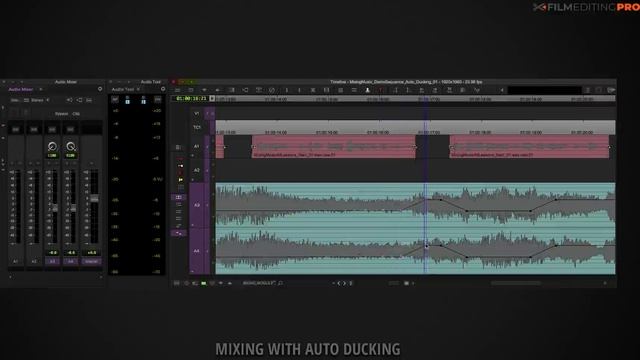
Task: Click the PH button in Audio Tool
Action: (x=158, y=100)
